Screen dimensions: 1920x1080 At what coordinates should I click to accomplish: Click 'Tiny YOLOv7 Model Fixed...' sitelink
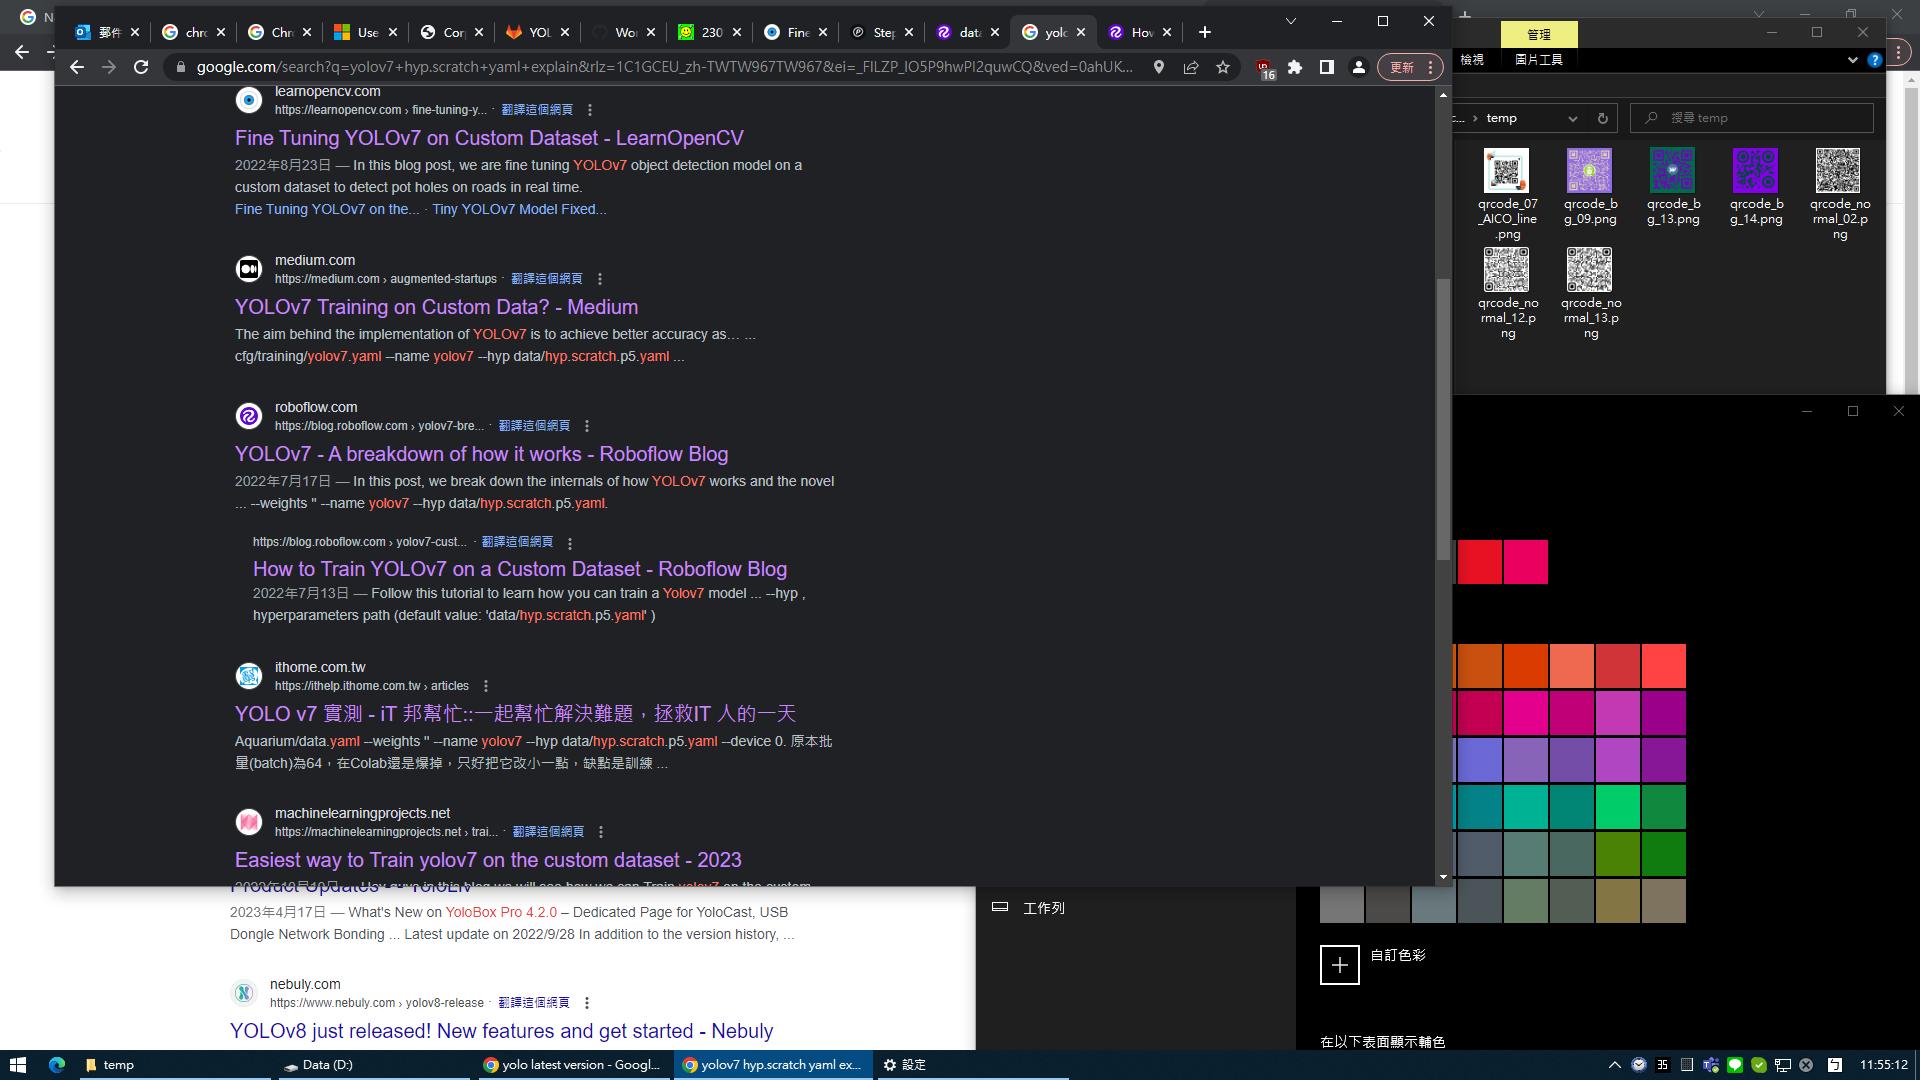519,209
